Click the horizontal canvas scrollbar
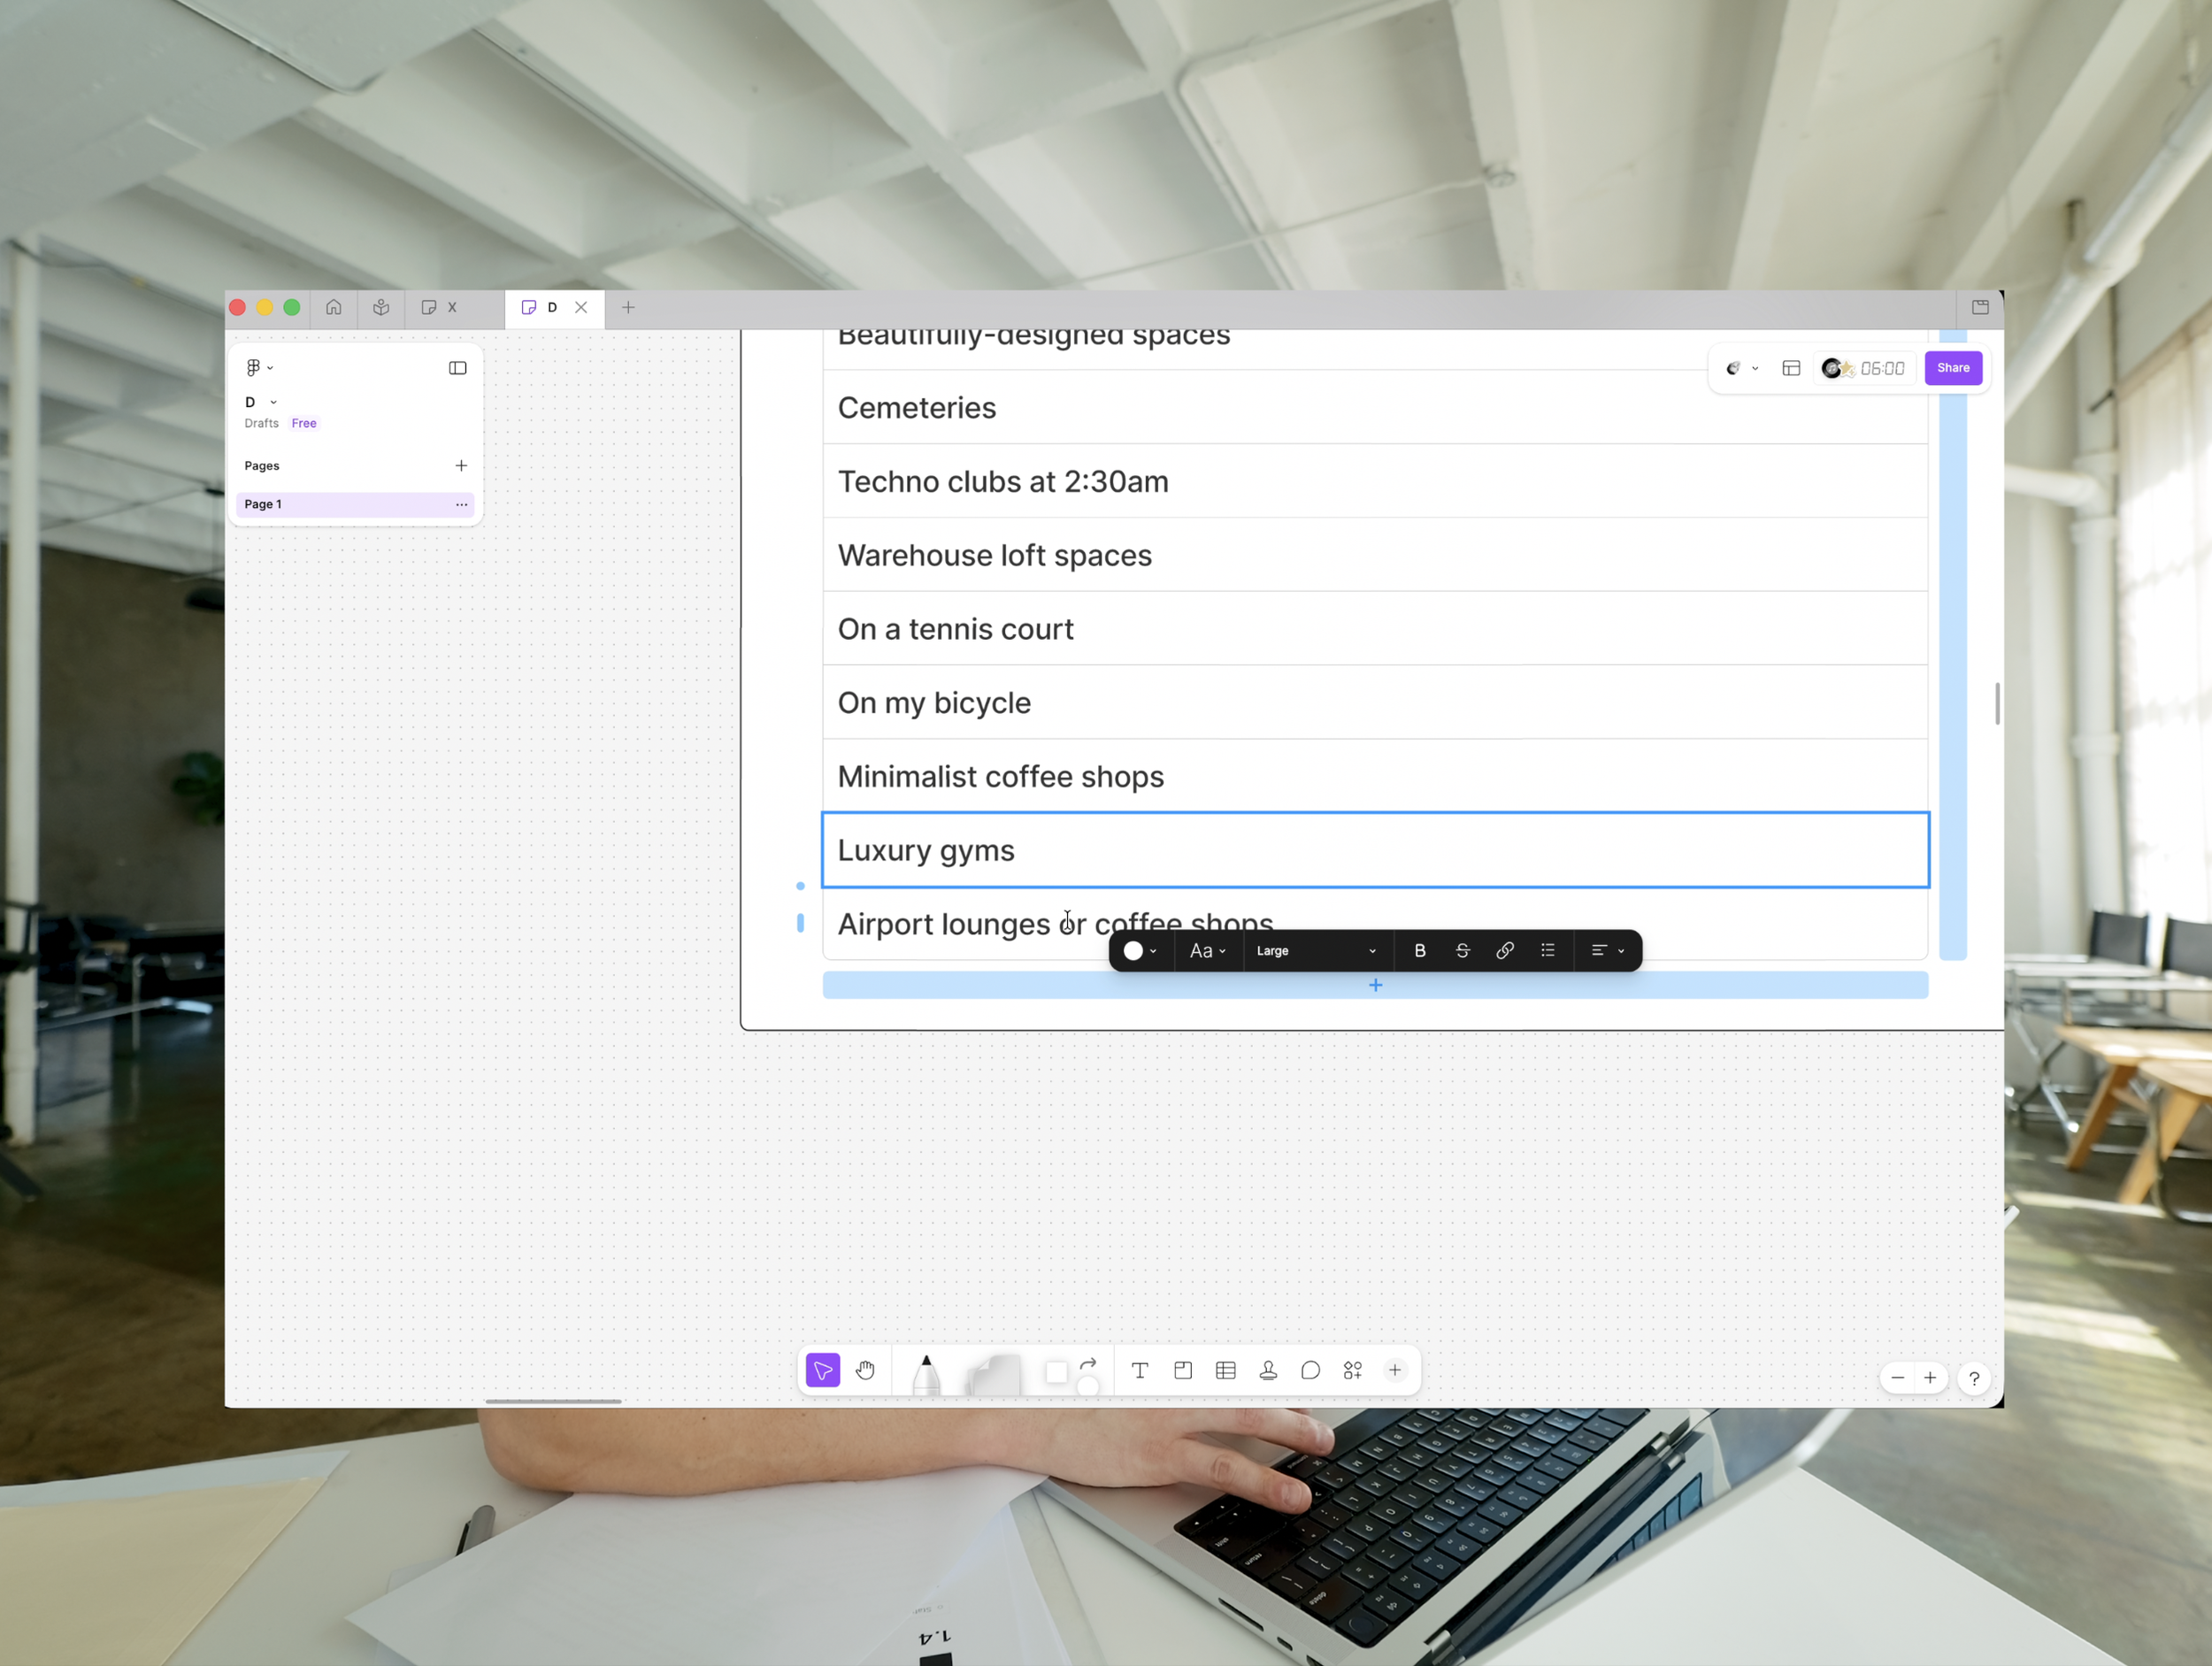 pyautogui.click(x=553, y=1401)
